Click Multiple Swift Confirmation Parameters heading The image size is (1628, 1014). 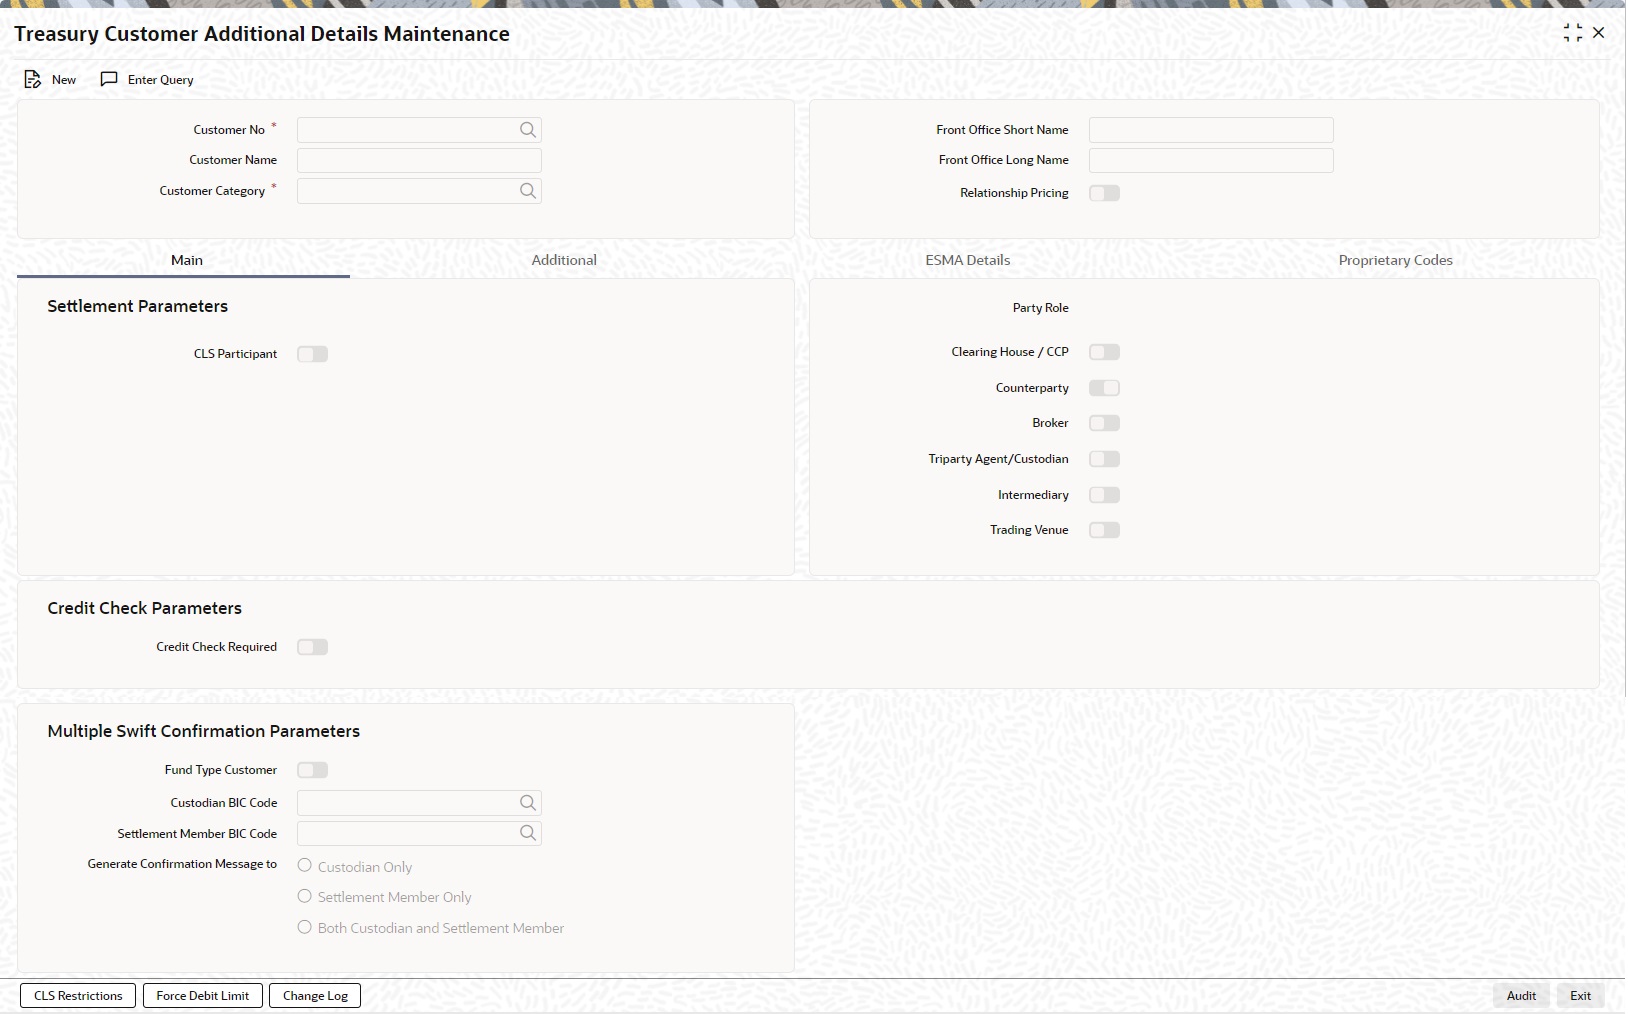[204, 731]
